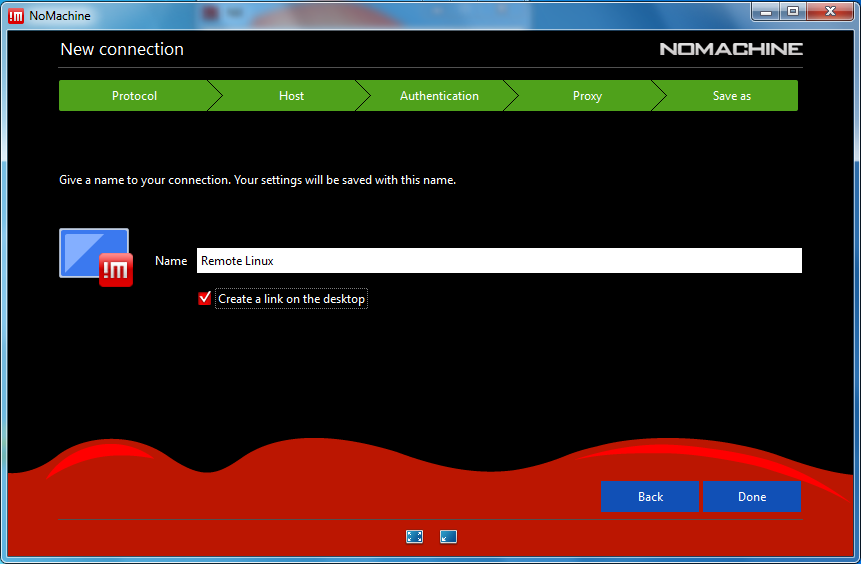Click the 'New connection' heading
The width and height of the screenshot is (861, 564).
pos(122,49)
